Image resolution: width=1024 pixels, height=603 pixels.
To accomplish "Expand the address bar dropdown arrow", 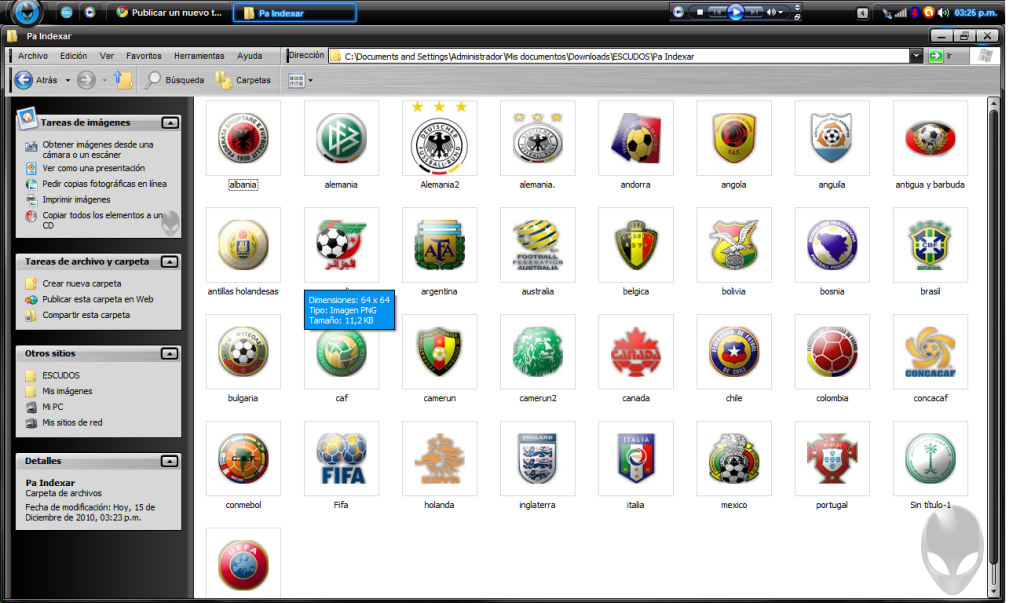I will (916, 56).
